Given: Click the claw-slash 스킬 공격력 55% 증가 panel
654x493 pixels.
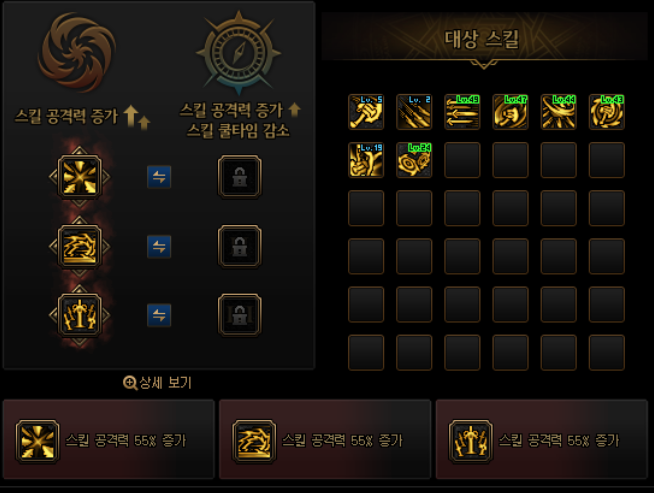Looking at the screenshot, I should click(x=325, y=439).
